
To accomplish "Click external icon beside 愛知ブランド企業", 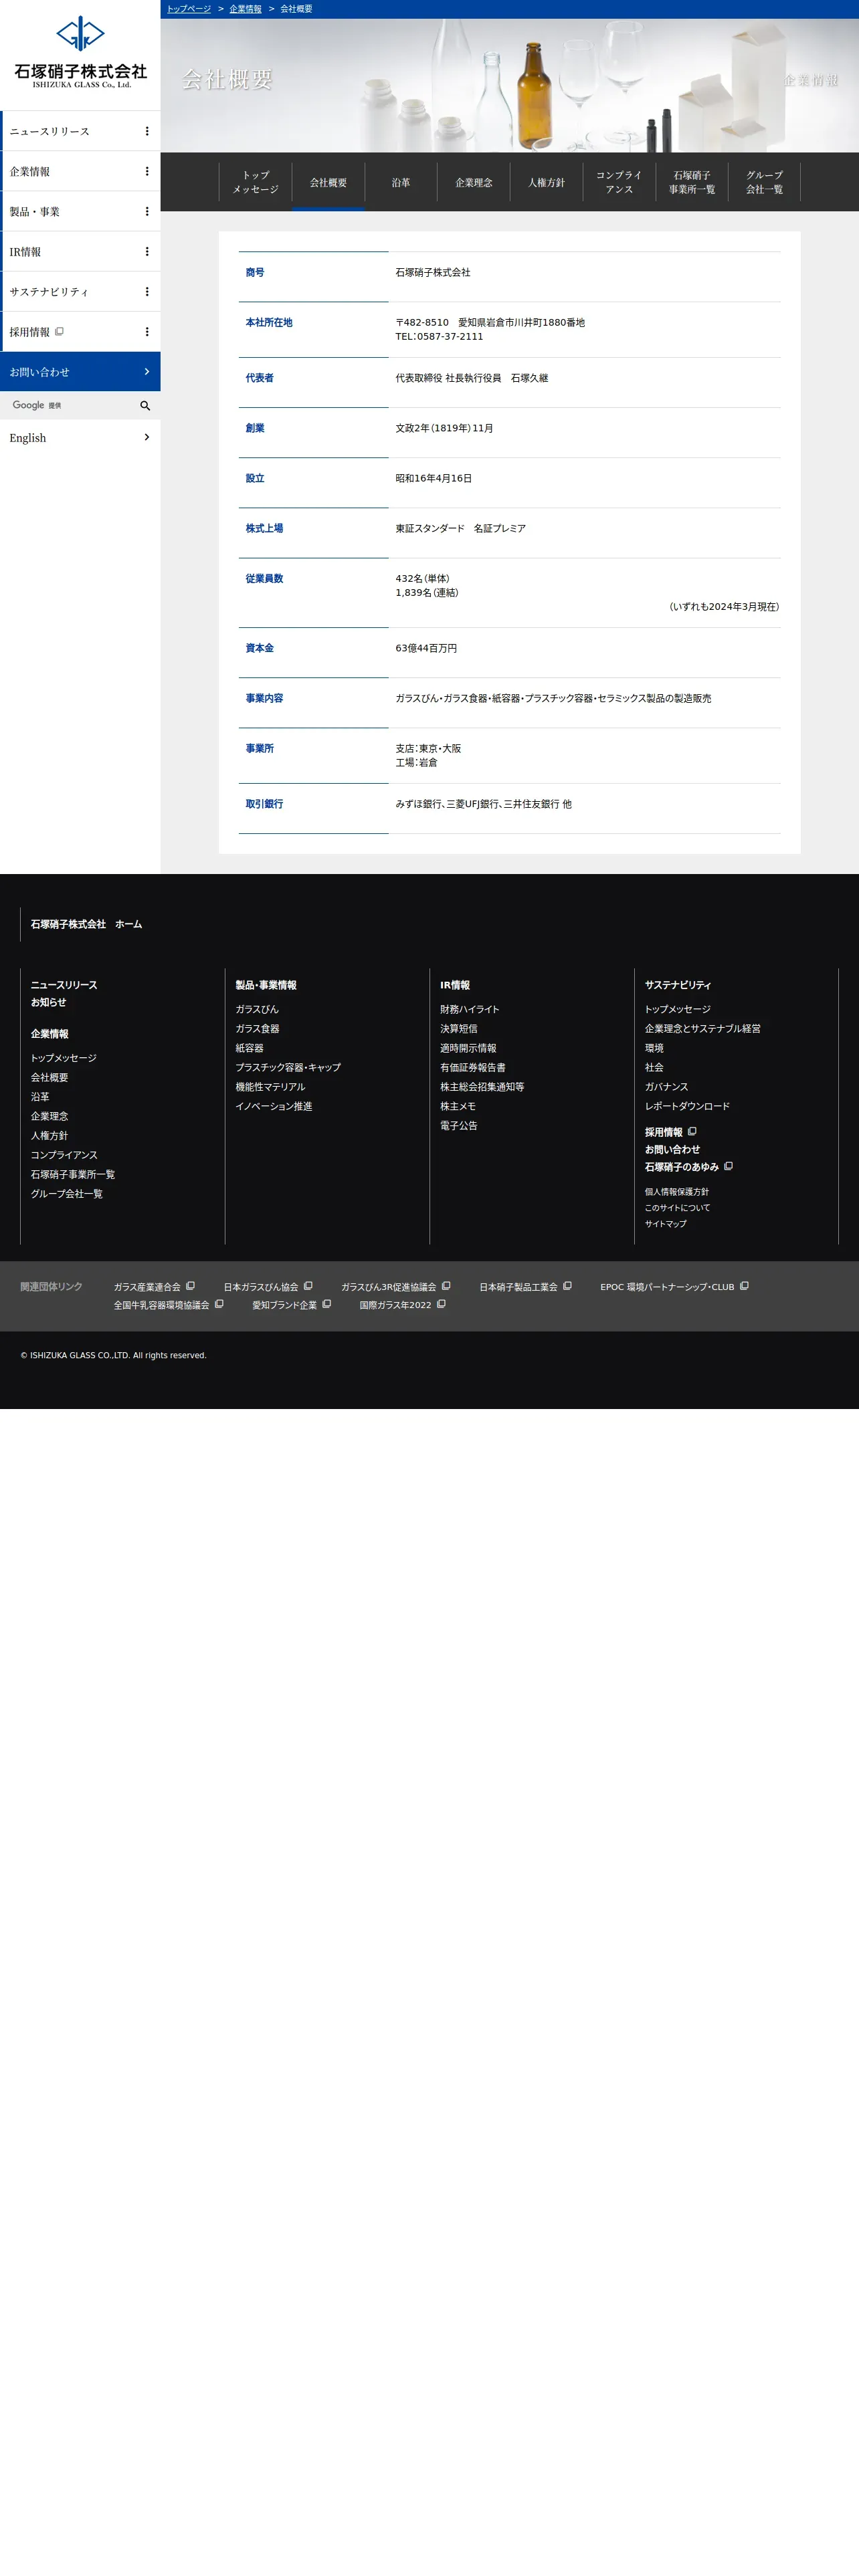I will [326, 1304].
